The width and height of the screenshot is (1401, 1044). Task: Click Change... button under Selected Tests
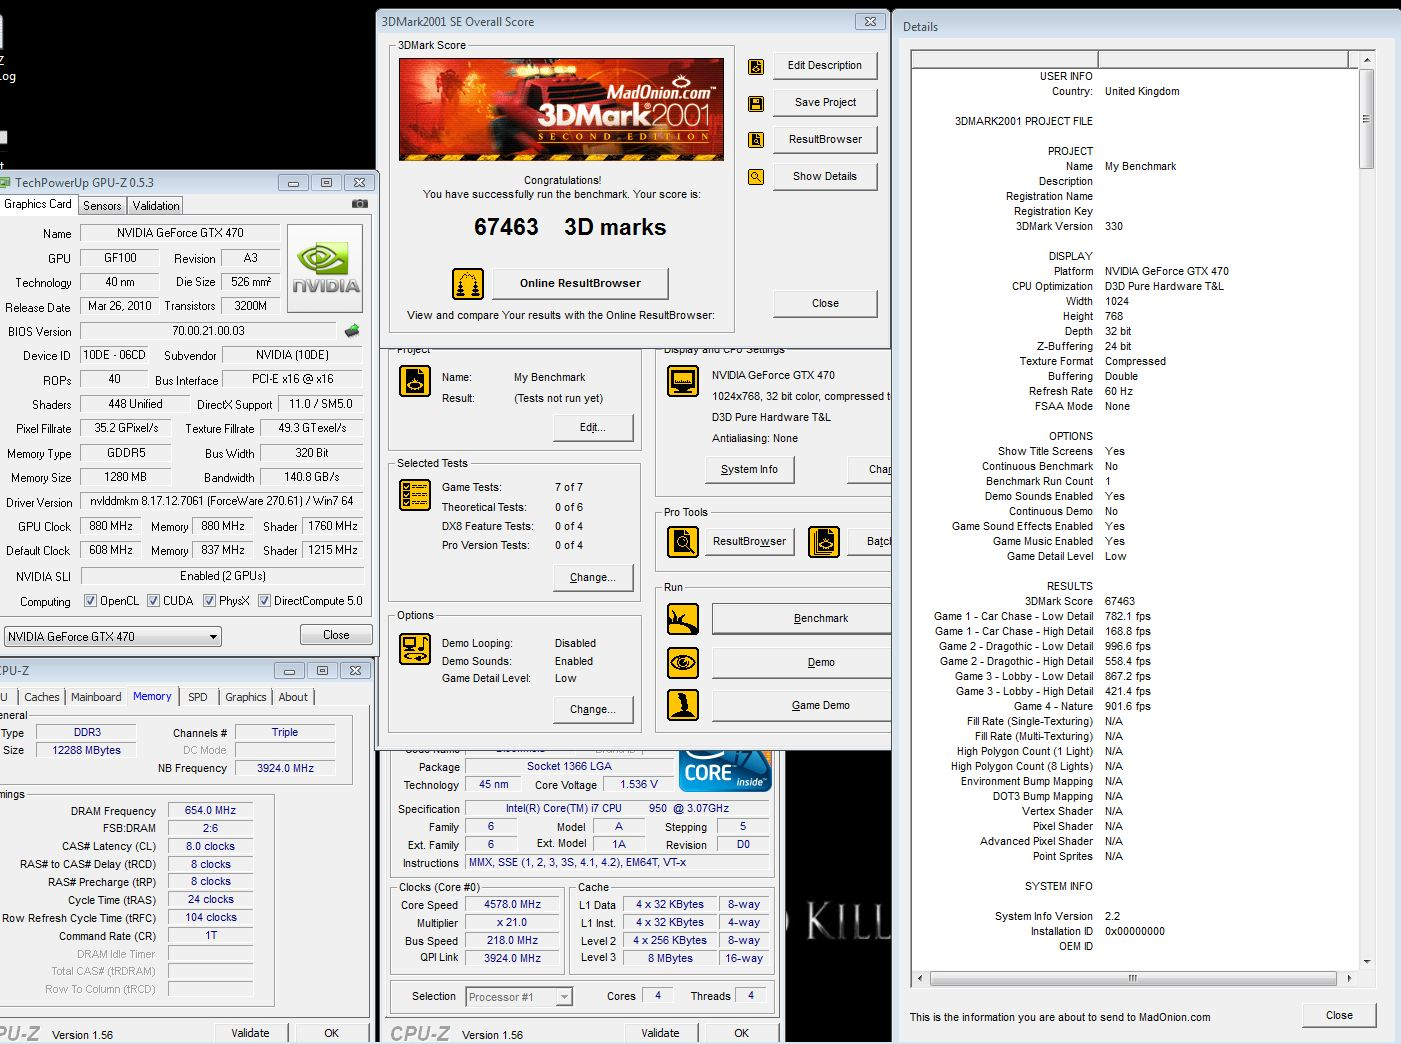(x=593, y=578)
